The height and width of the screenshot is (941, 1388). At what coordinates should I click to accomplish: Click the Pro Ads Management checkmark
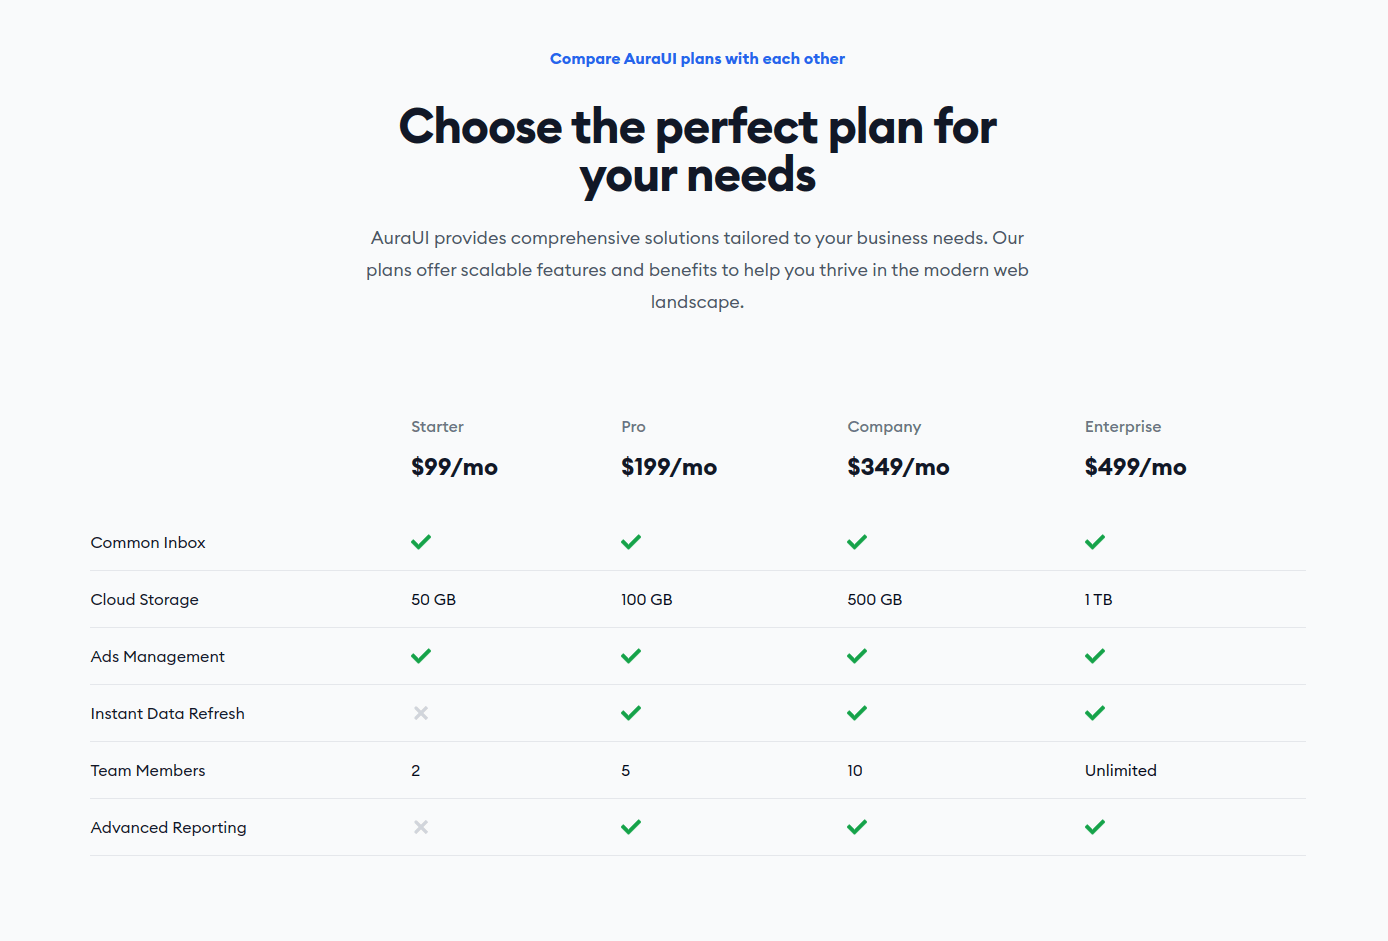[x=631, y=656]
